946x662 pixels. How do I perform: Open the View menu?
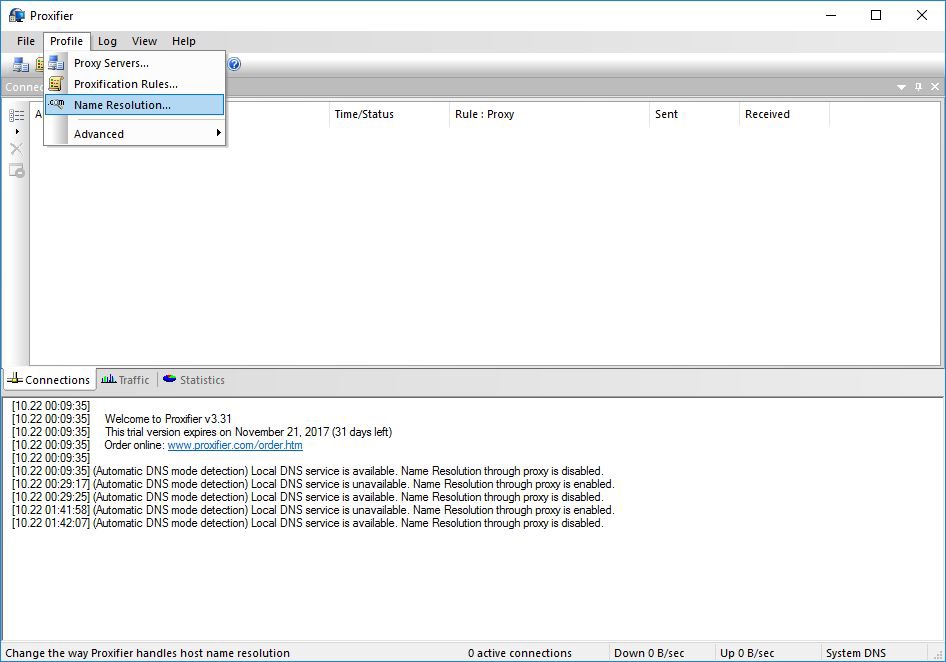pyautogui.click(x=144, y=41)
